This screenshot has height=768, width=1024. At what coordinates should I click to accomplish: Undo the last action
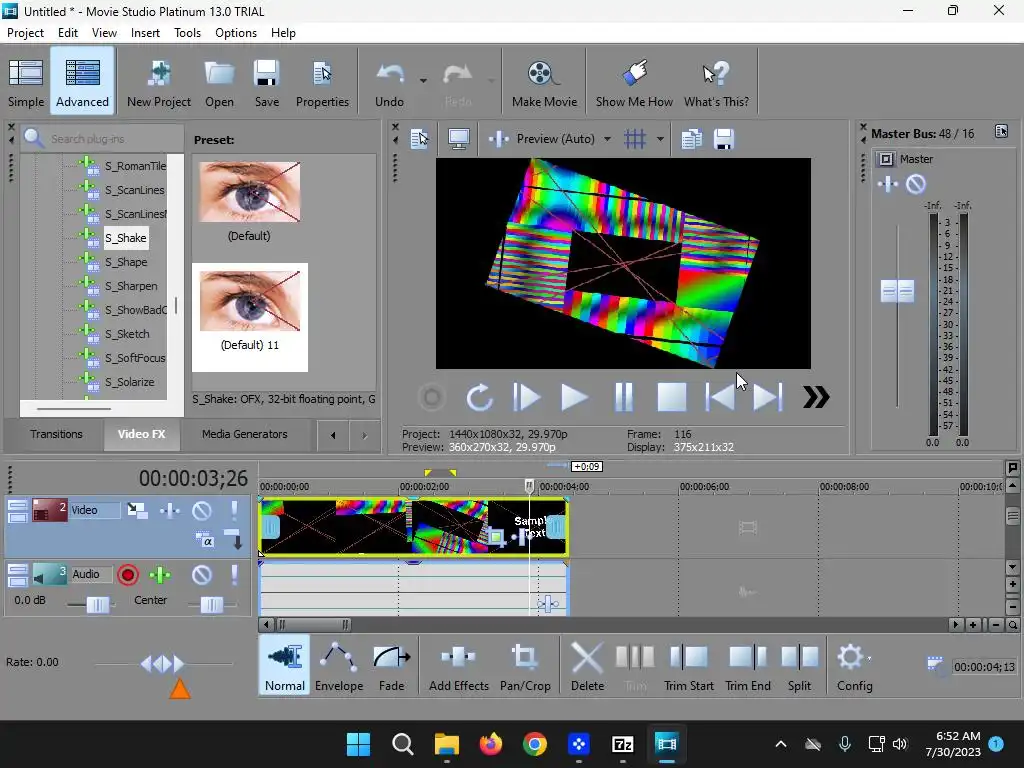tap(389, 82)
